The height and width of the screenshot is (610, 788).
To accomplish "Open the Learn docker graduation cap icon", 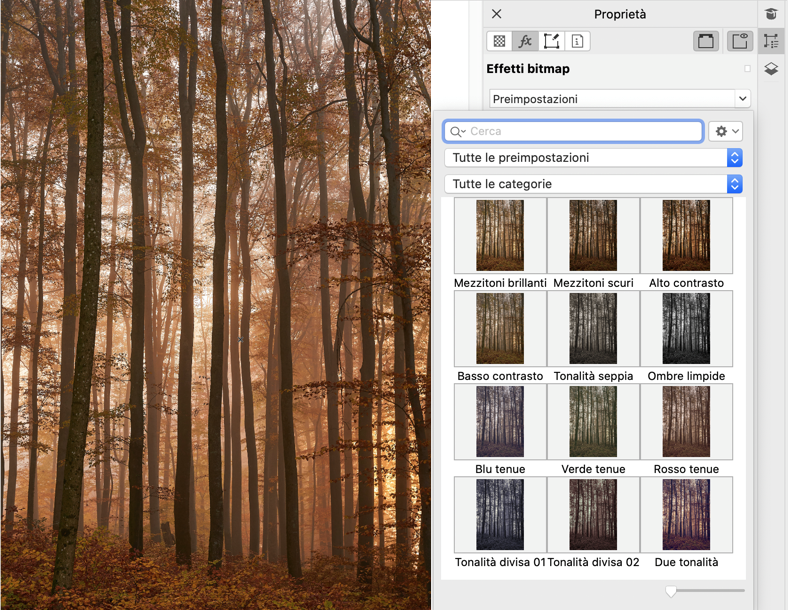I will 771,14.
